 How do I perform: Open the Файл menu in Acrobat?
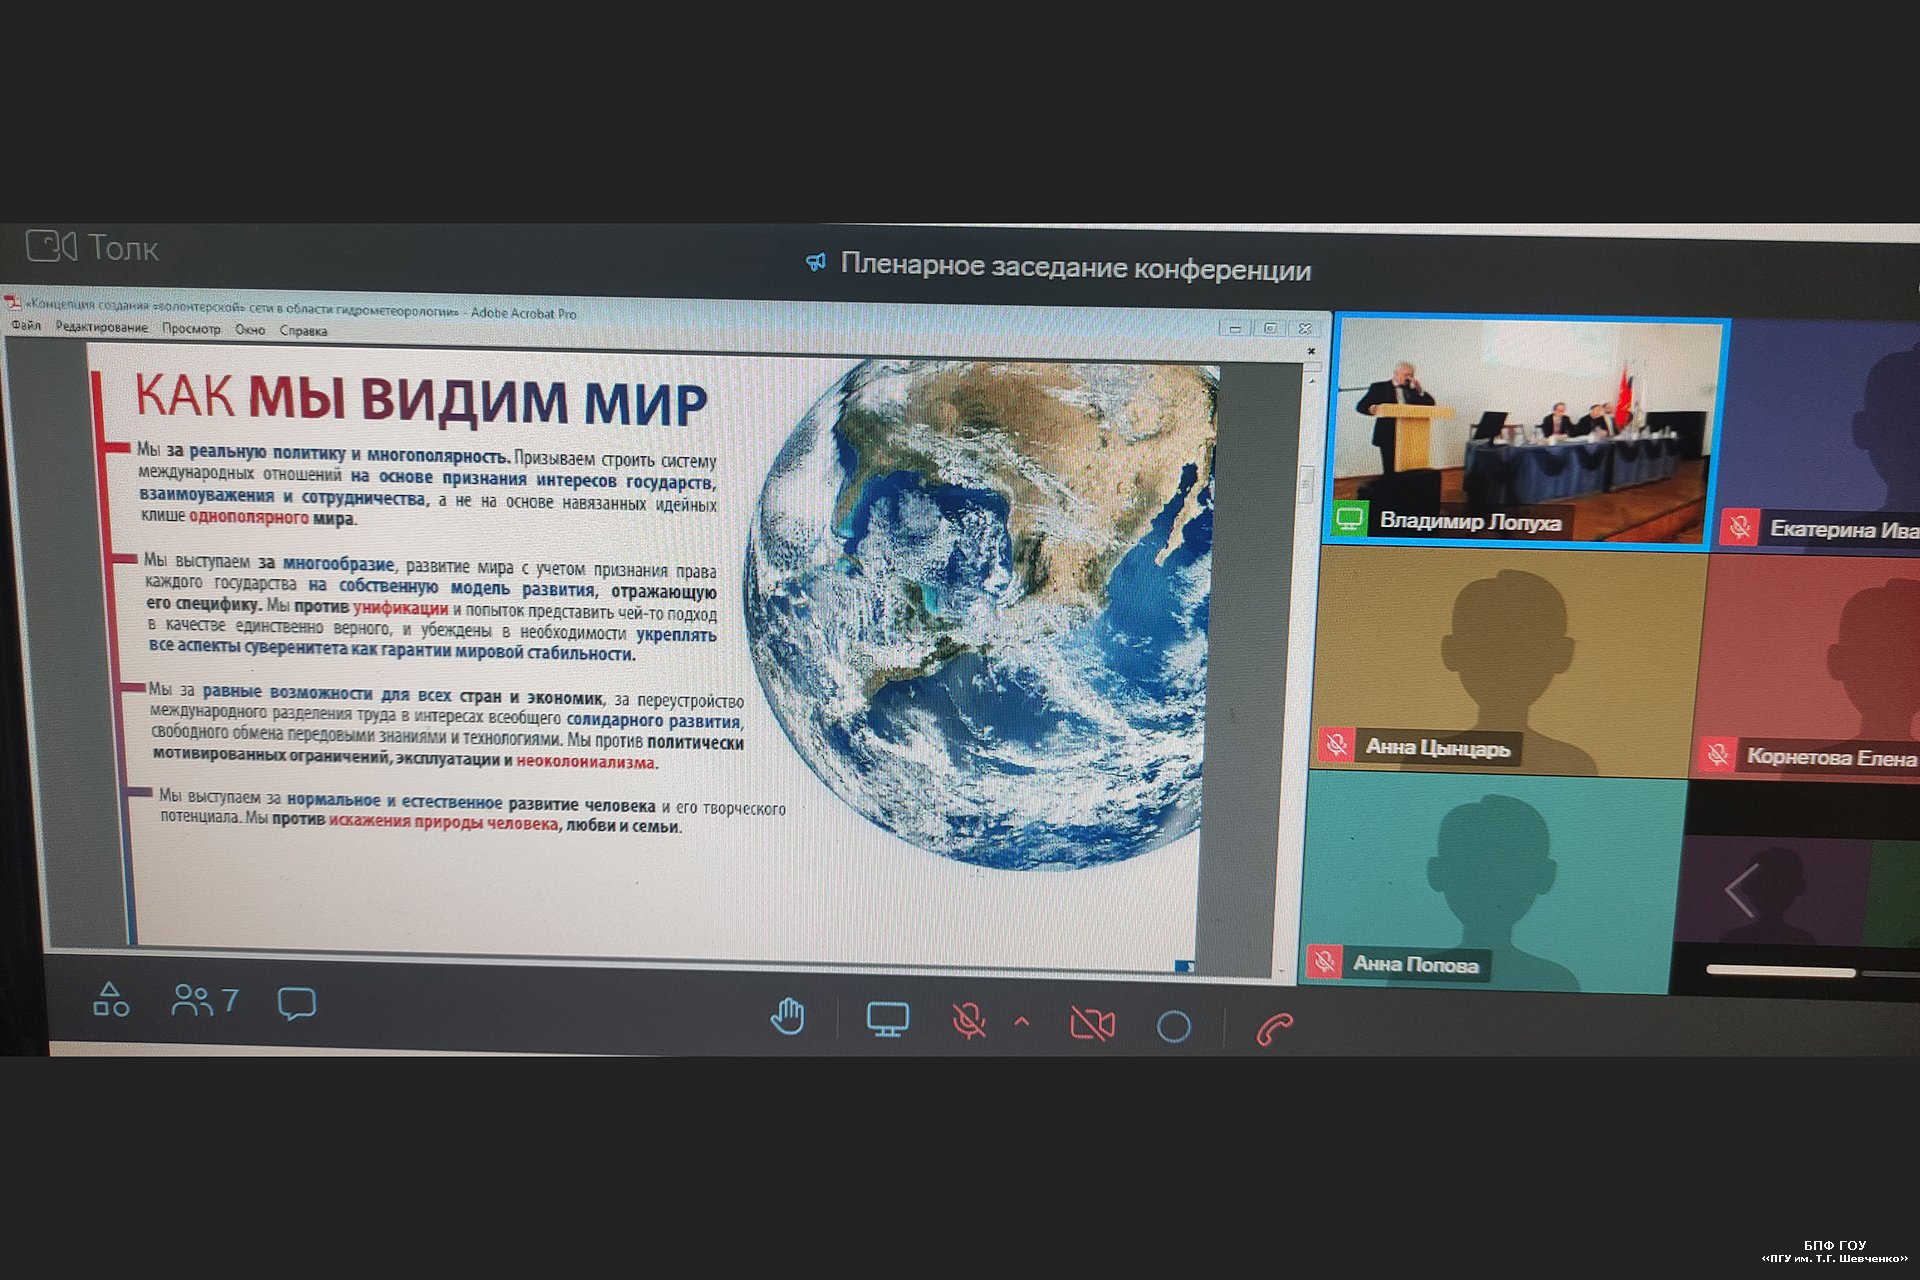26,326
